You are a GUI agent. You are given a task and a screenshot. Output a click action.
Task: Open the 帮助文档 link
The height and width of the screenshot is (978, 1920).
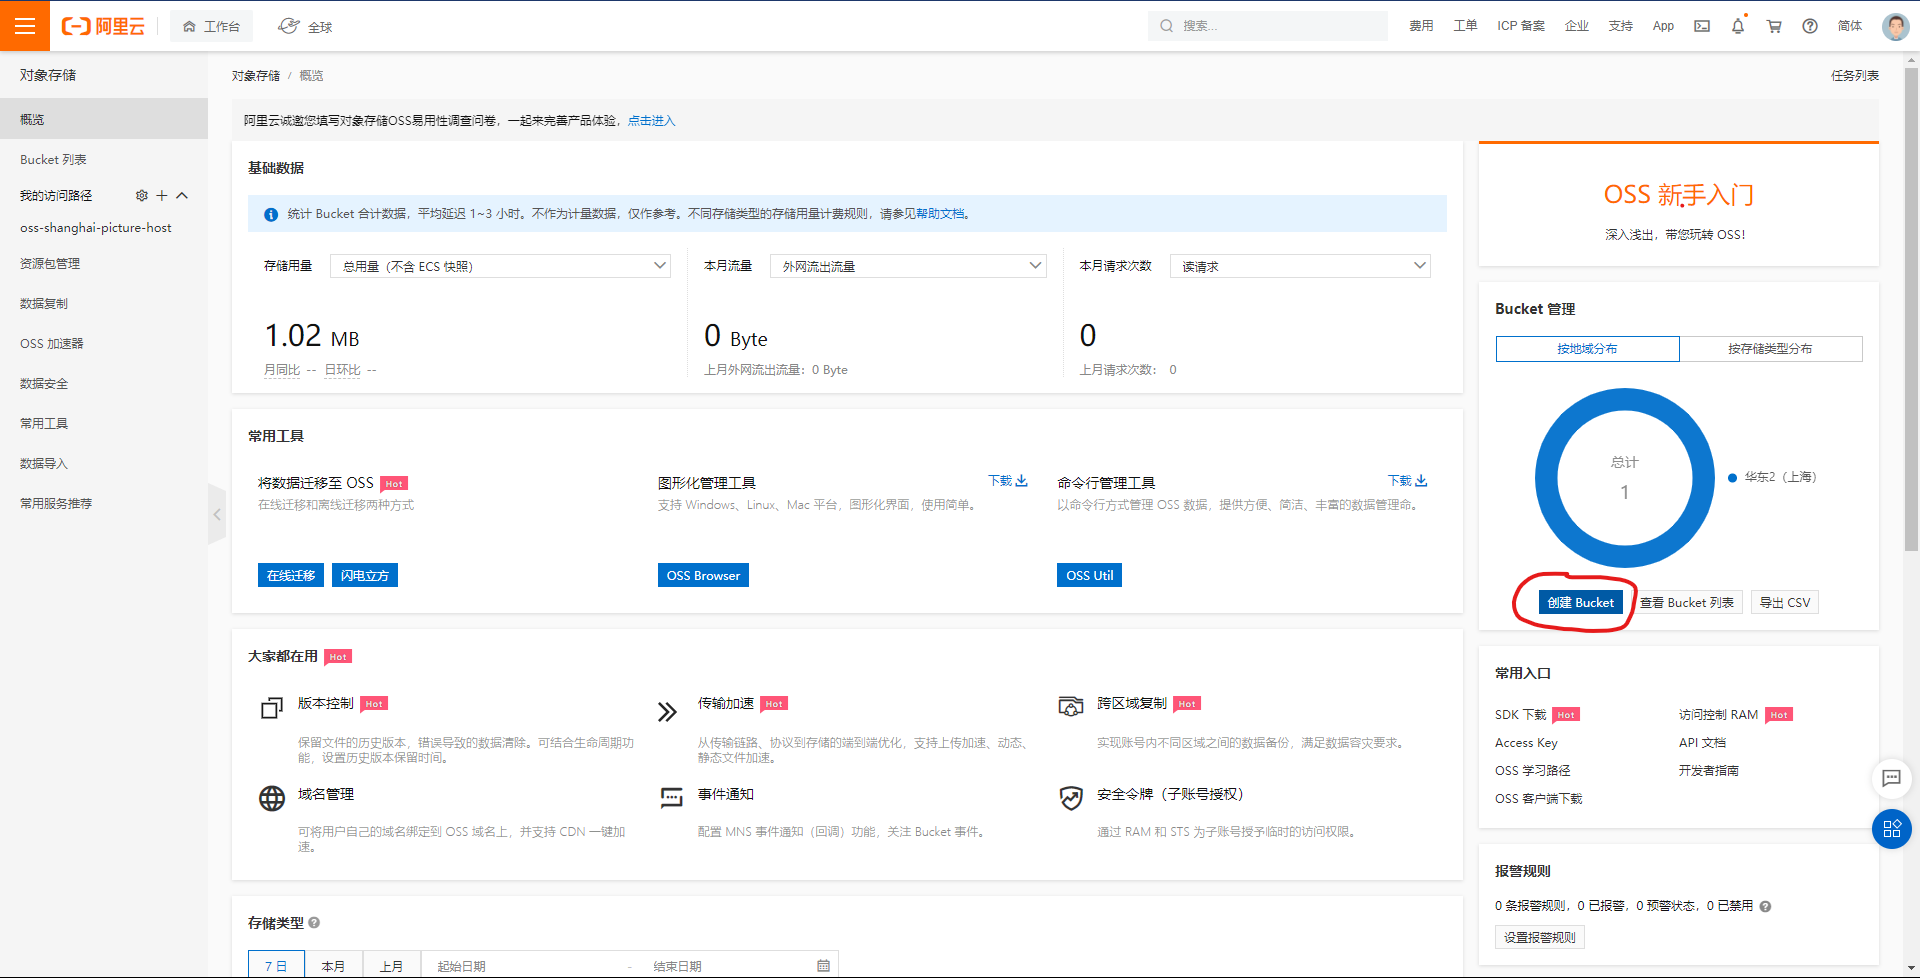941,214
